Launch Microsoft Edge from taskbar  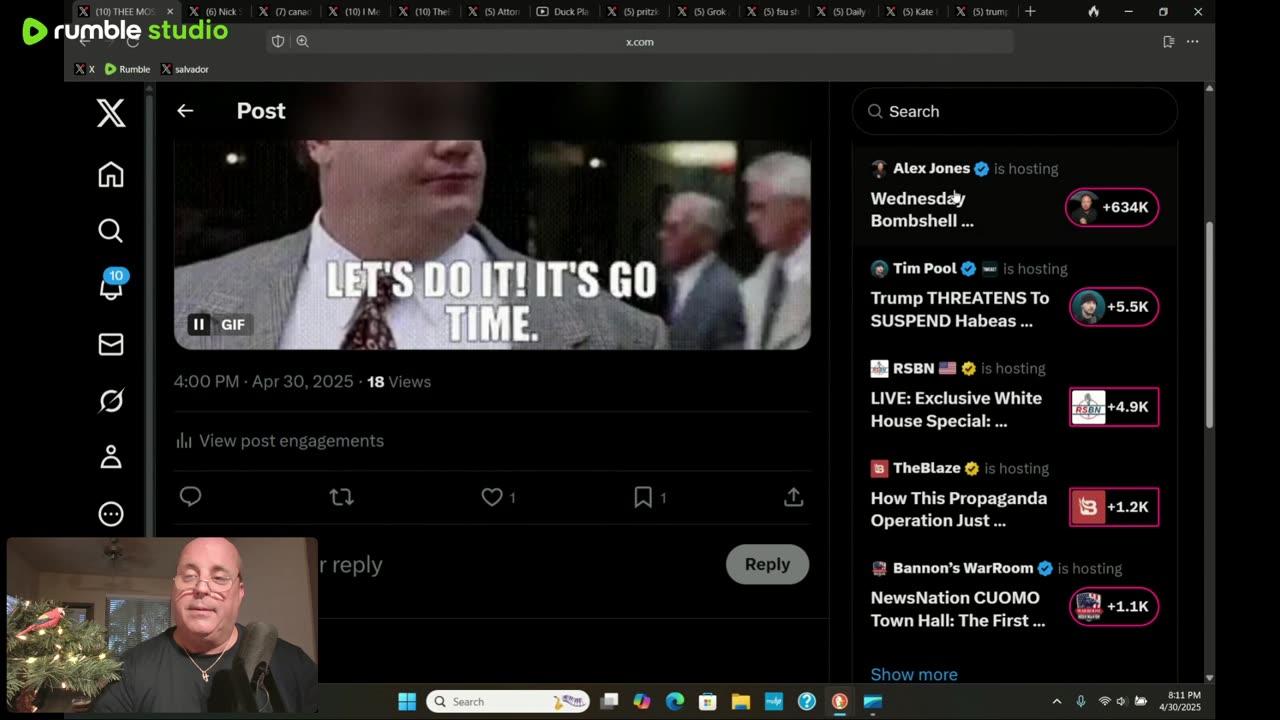point(675,701)
